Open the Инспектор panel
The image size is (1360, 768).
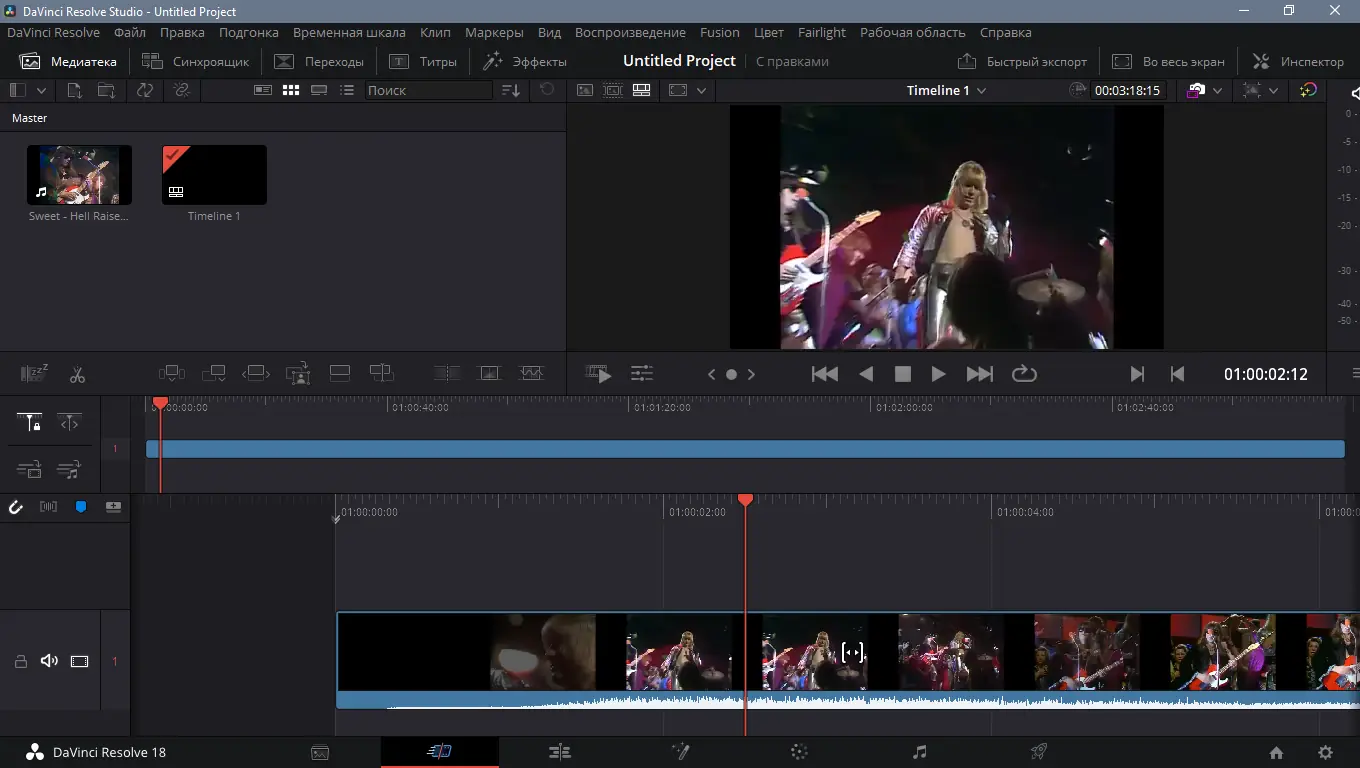pos(1298,61)
